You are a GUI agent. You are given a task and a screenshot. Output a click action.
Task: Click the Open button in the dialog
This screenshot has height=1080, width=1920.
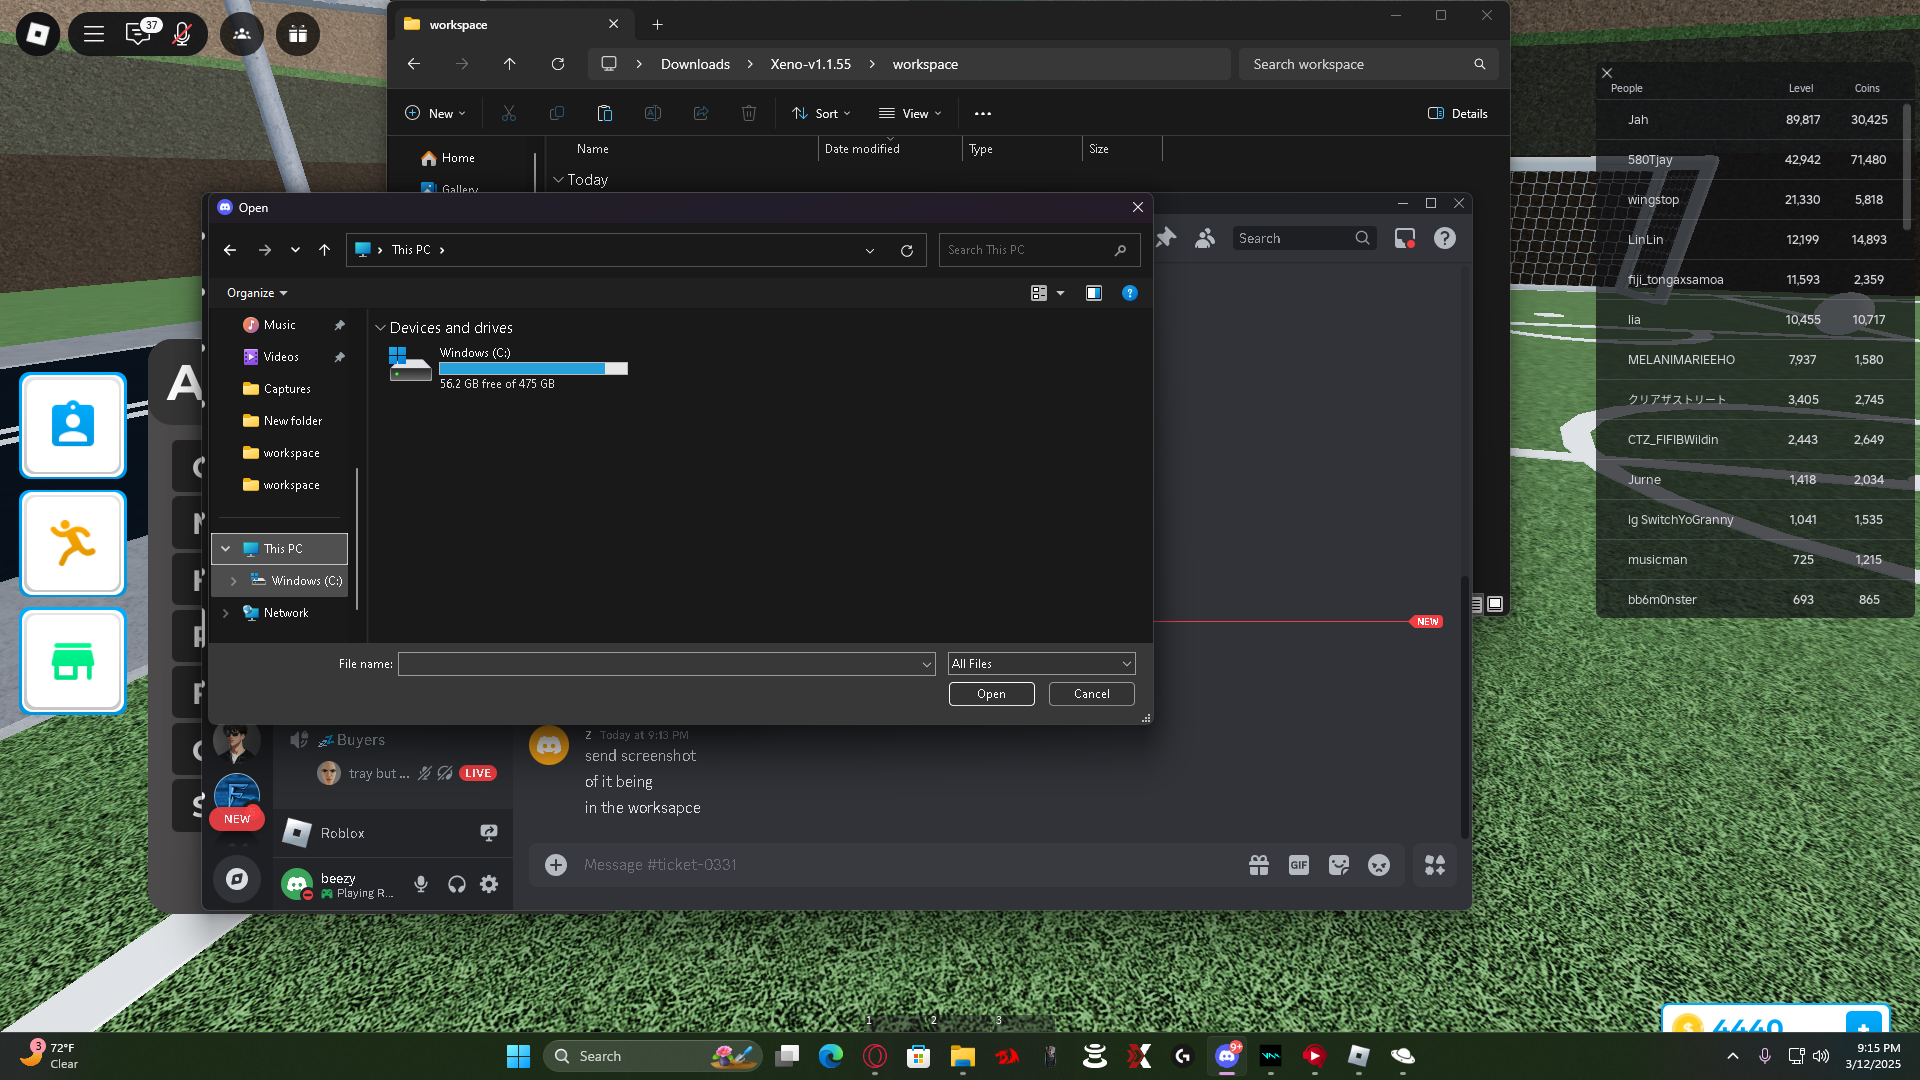pos(991,694)
